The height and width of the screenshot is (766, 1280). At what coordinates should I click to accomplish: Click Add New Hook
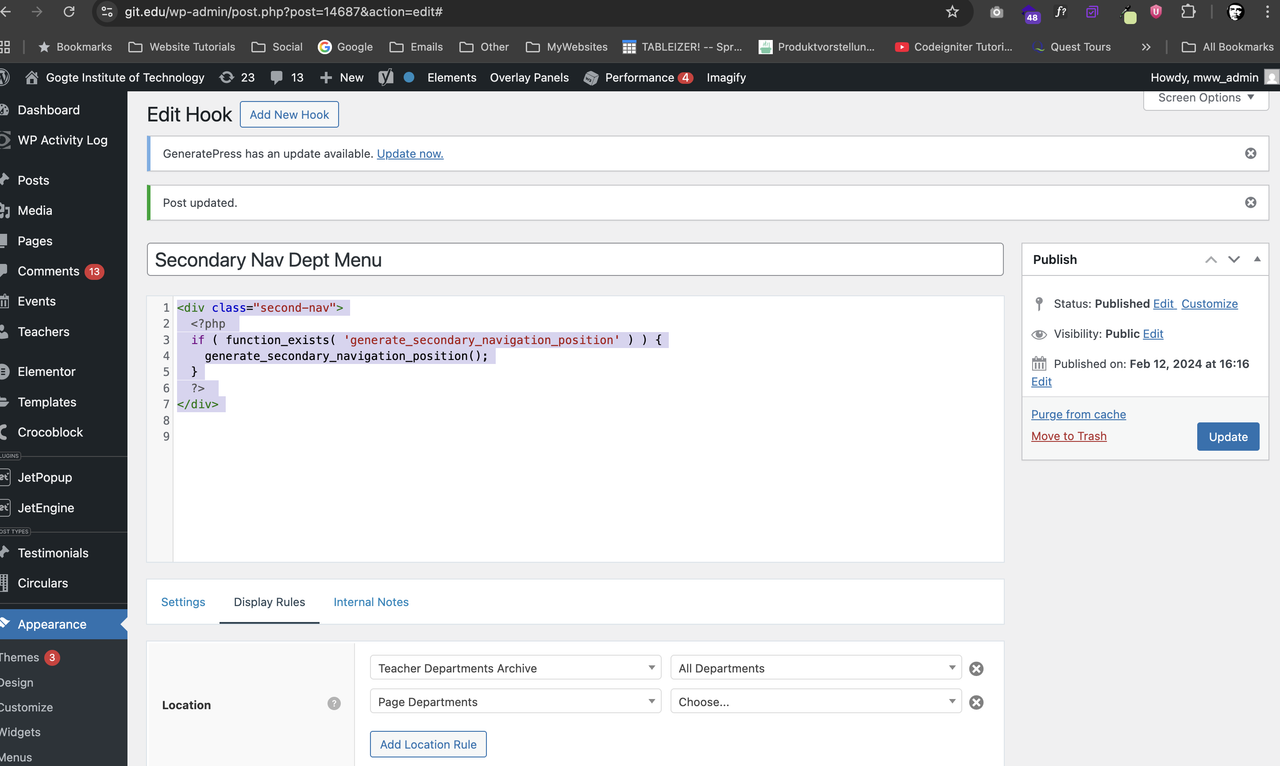[289, 114]
